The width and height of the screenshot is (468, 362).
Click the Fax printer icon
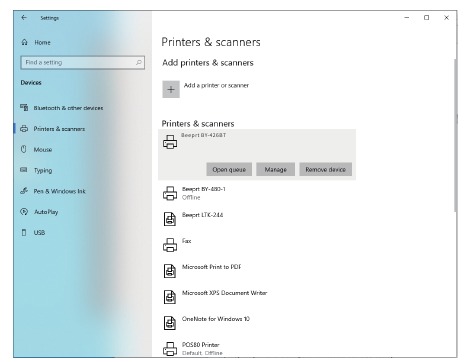(170, 245)
